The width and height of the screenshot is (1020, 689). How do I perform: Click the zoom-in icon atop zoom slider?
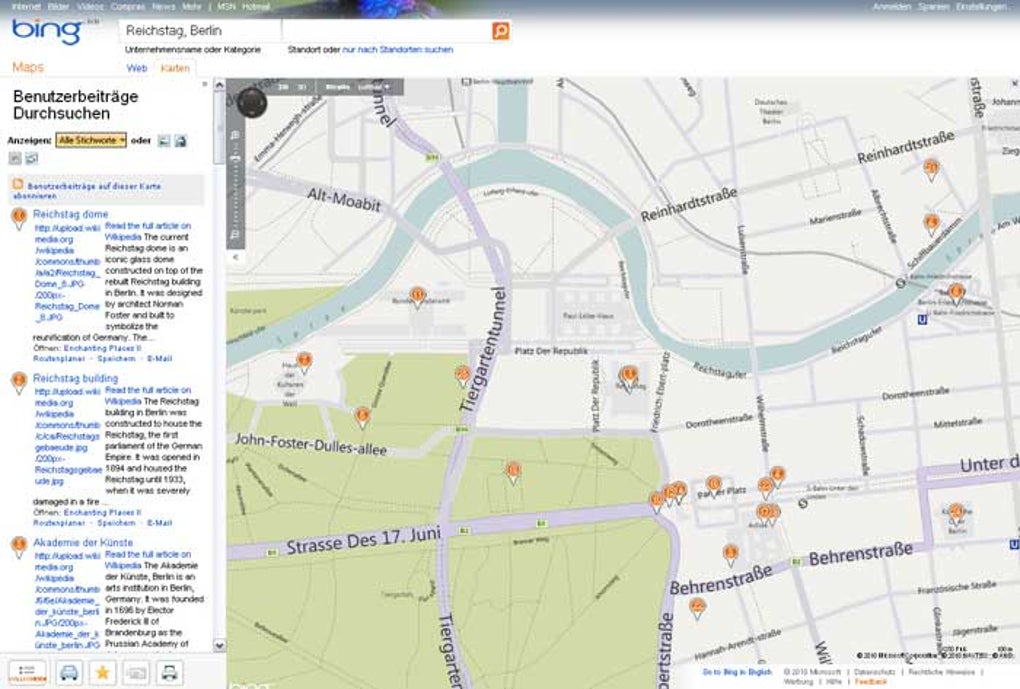coord(235,135)
